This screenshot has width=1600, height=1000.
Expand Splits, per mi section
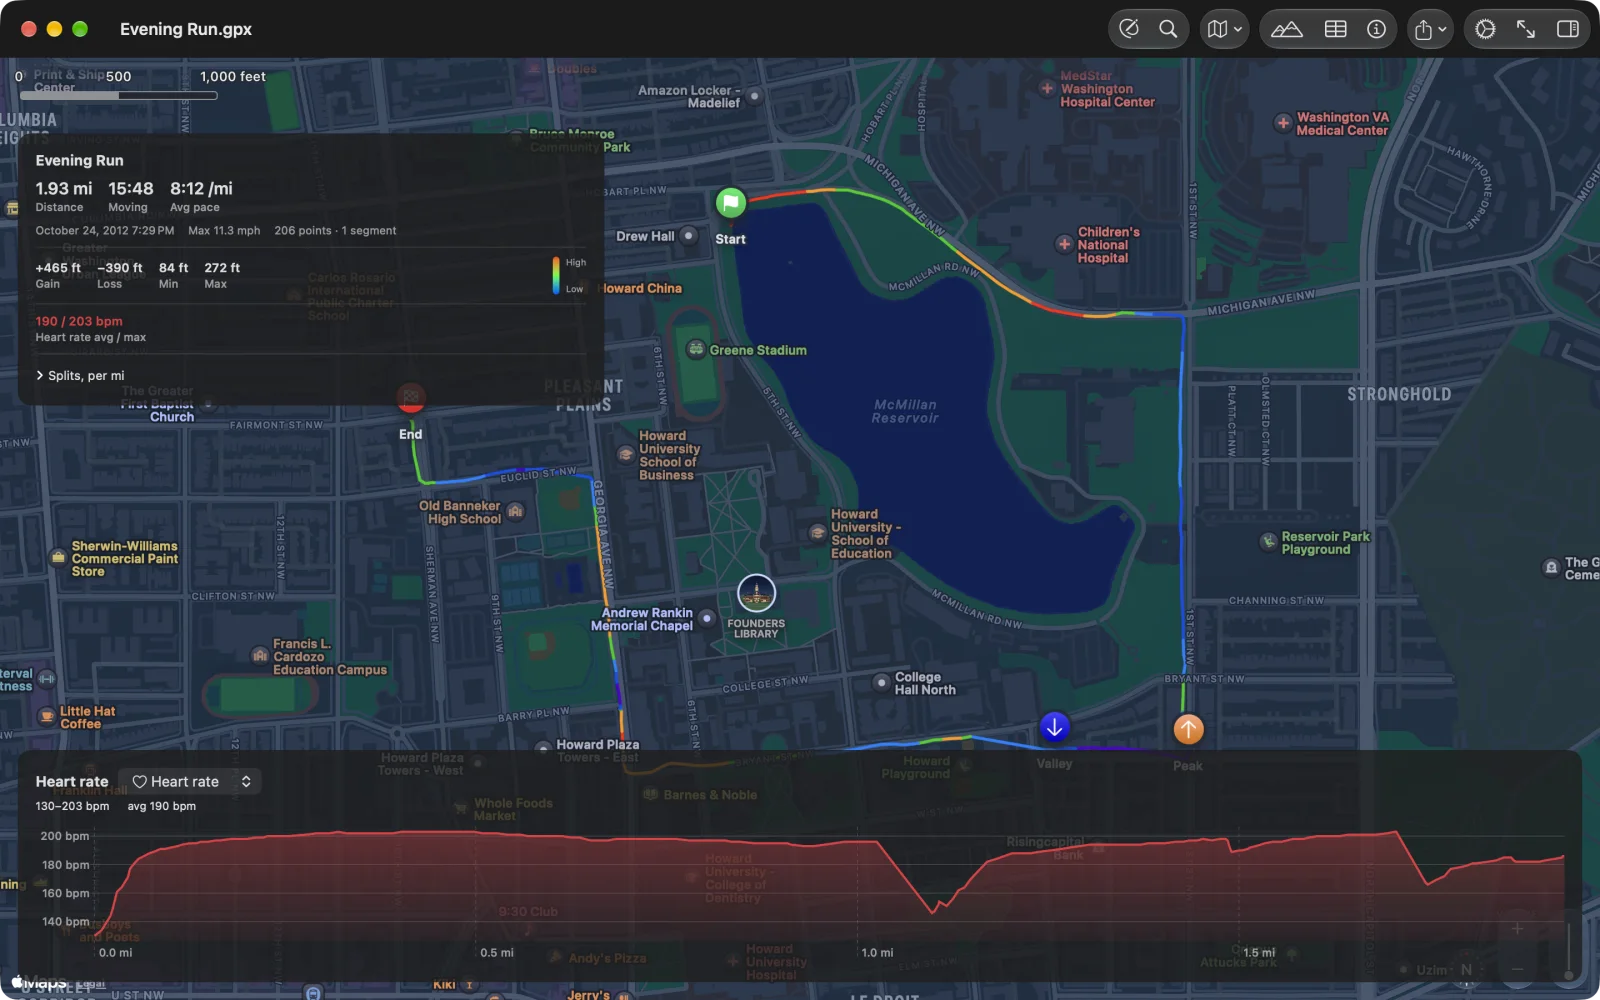[x=80, y=375]
